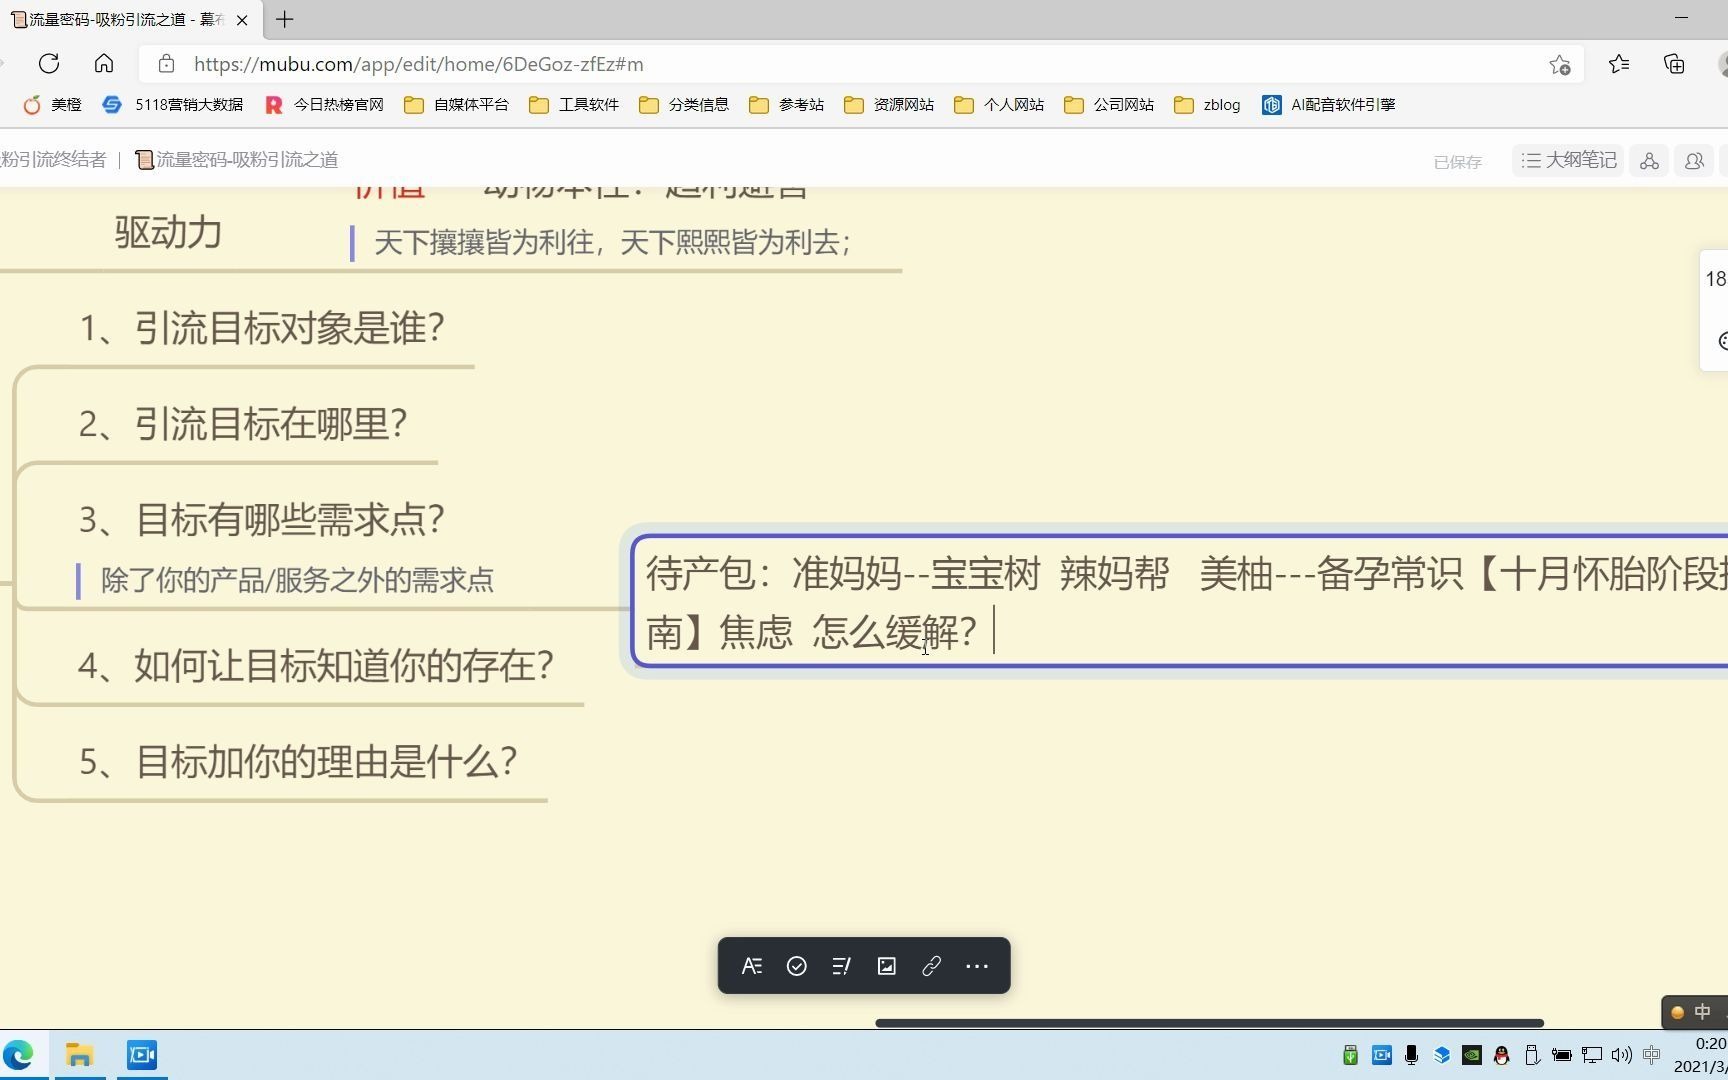Image resolution: width=1728 pixels, height=1080 pixels.
Task: Click inside the 待产包 editing node
Action: (1180, 602)
